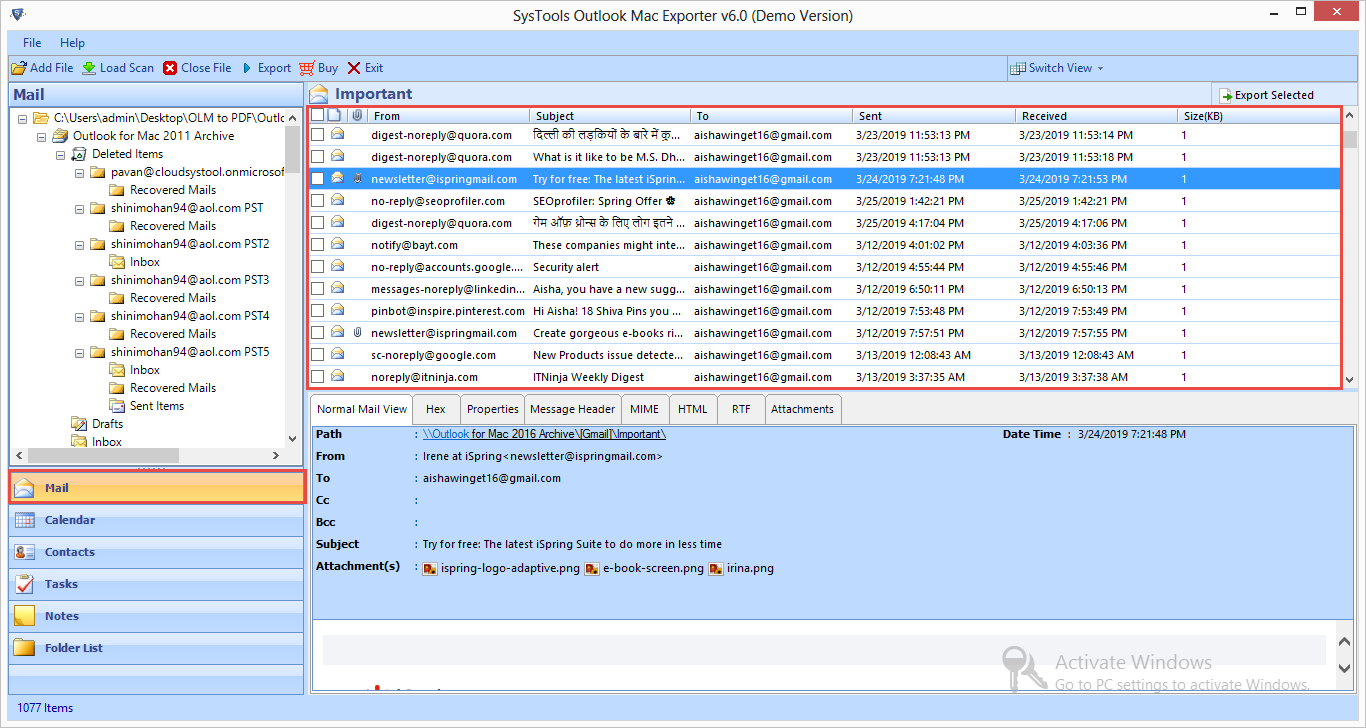Collapse shinimohan94@aol.com PST5 node

80,352
